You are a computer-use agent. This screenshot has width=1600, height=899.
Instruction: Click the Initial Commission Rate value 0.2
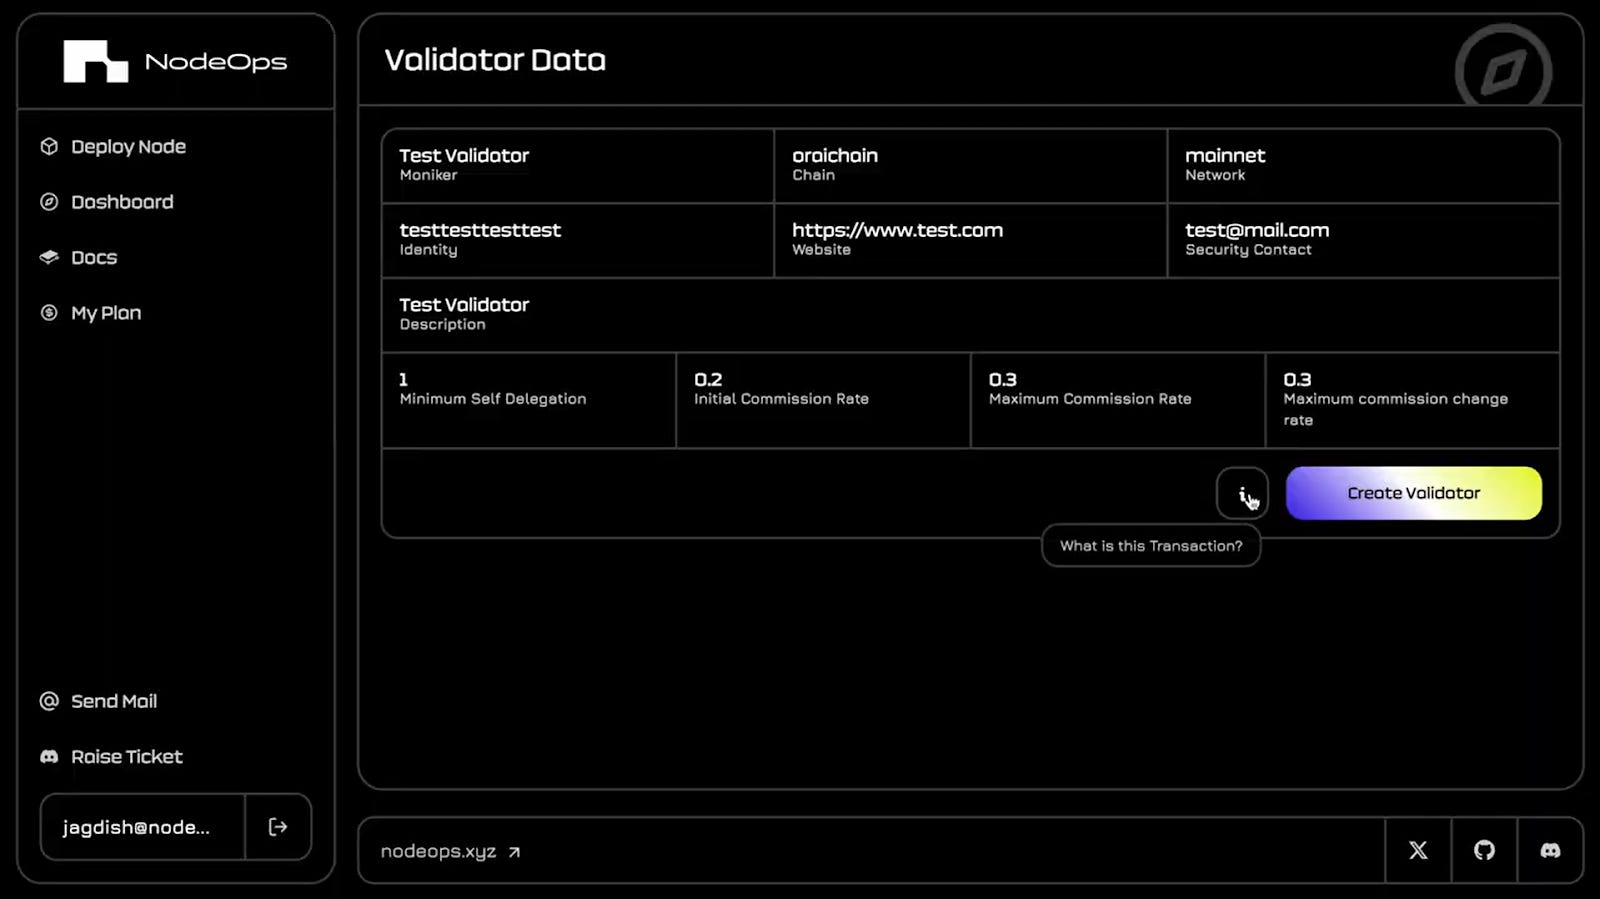click(x=708, y=379)
